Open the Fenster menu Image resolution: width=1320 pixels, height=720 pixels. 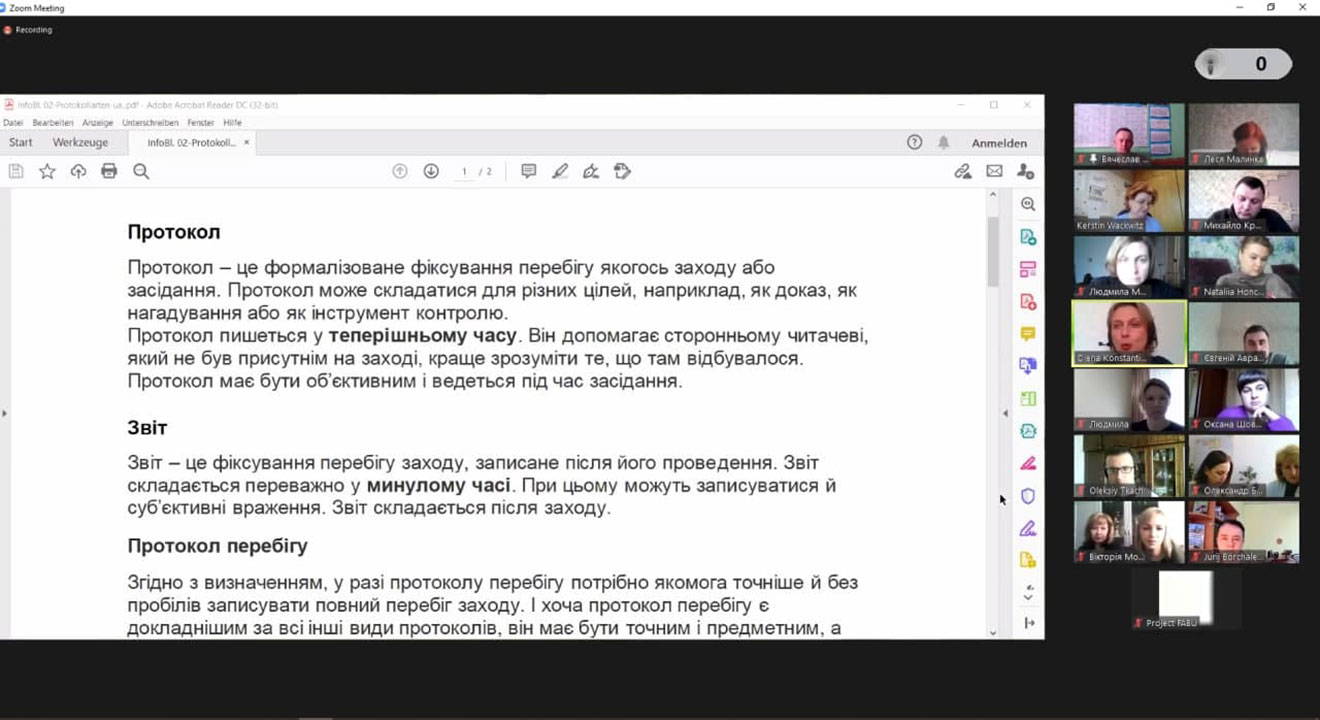(x=201, y=122)
